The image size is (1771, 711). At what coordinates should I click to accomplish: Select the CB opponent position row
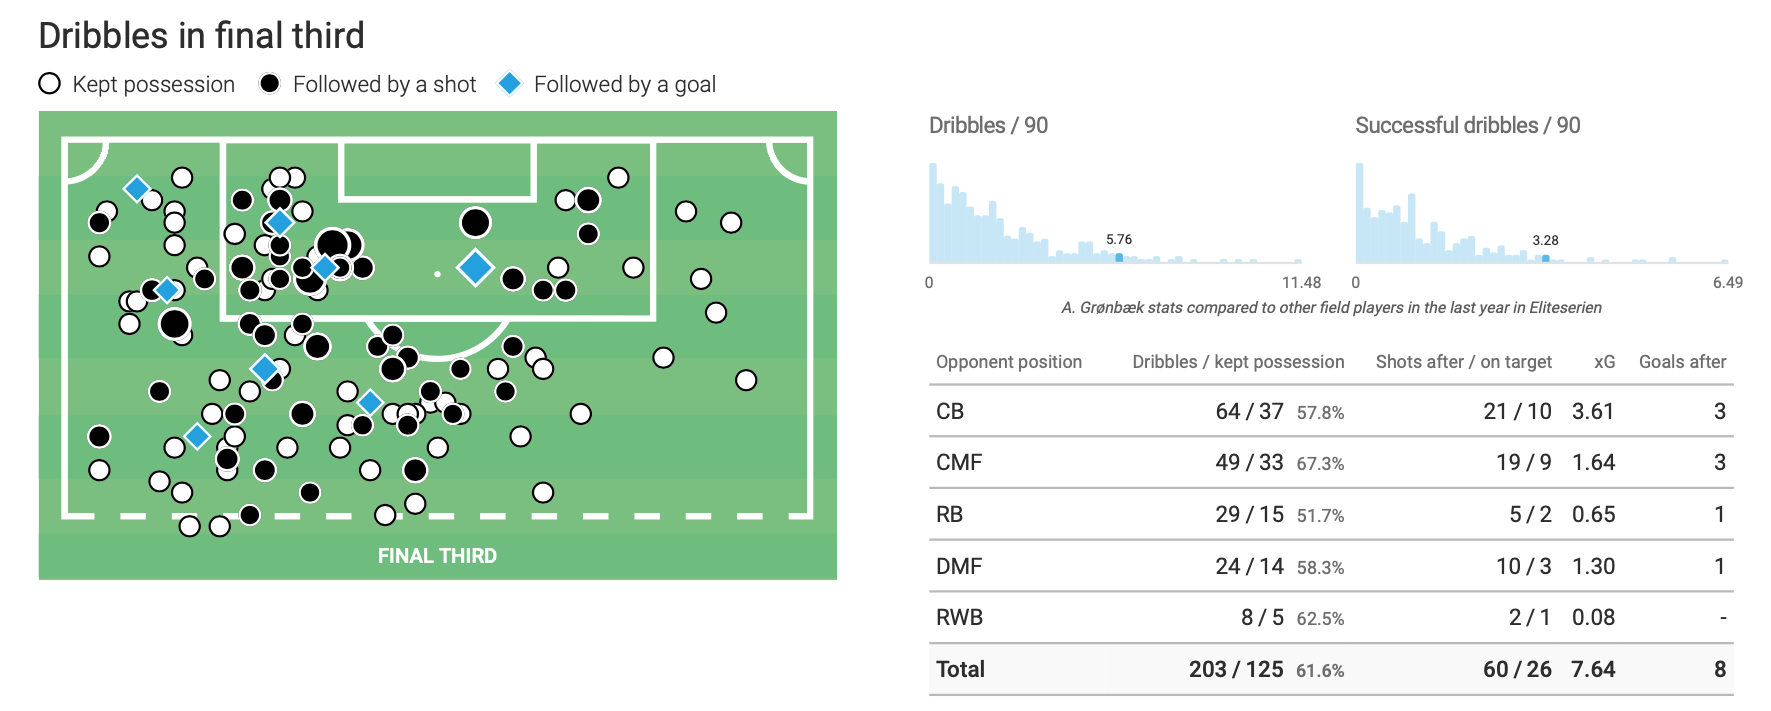pos(950,411)
